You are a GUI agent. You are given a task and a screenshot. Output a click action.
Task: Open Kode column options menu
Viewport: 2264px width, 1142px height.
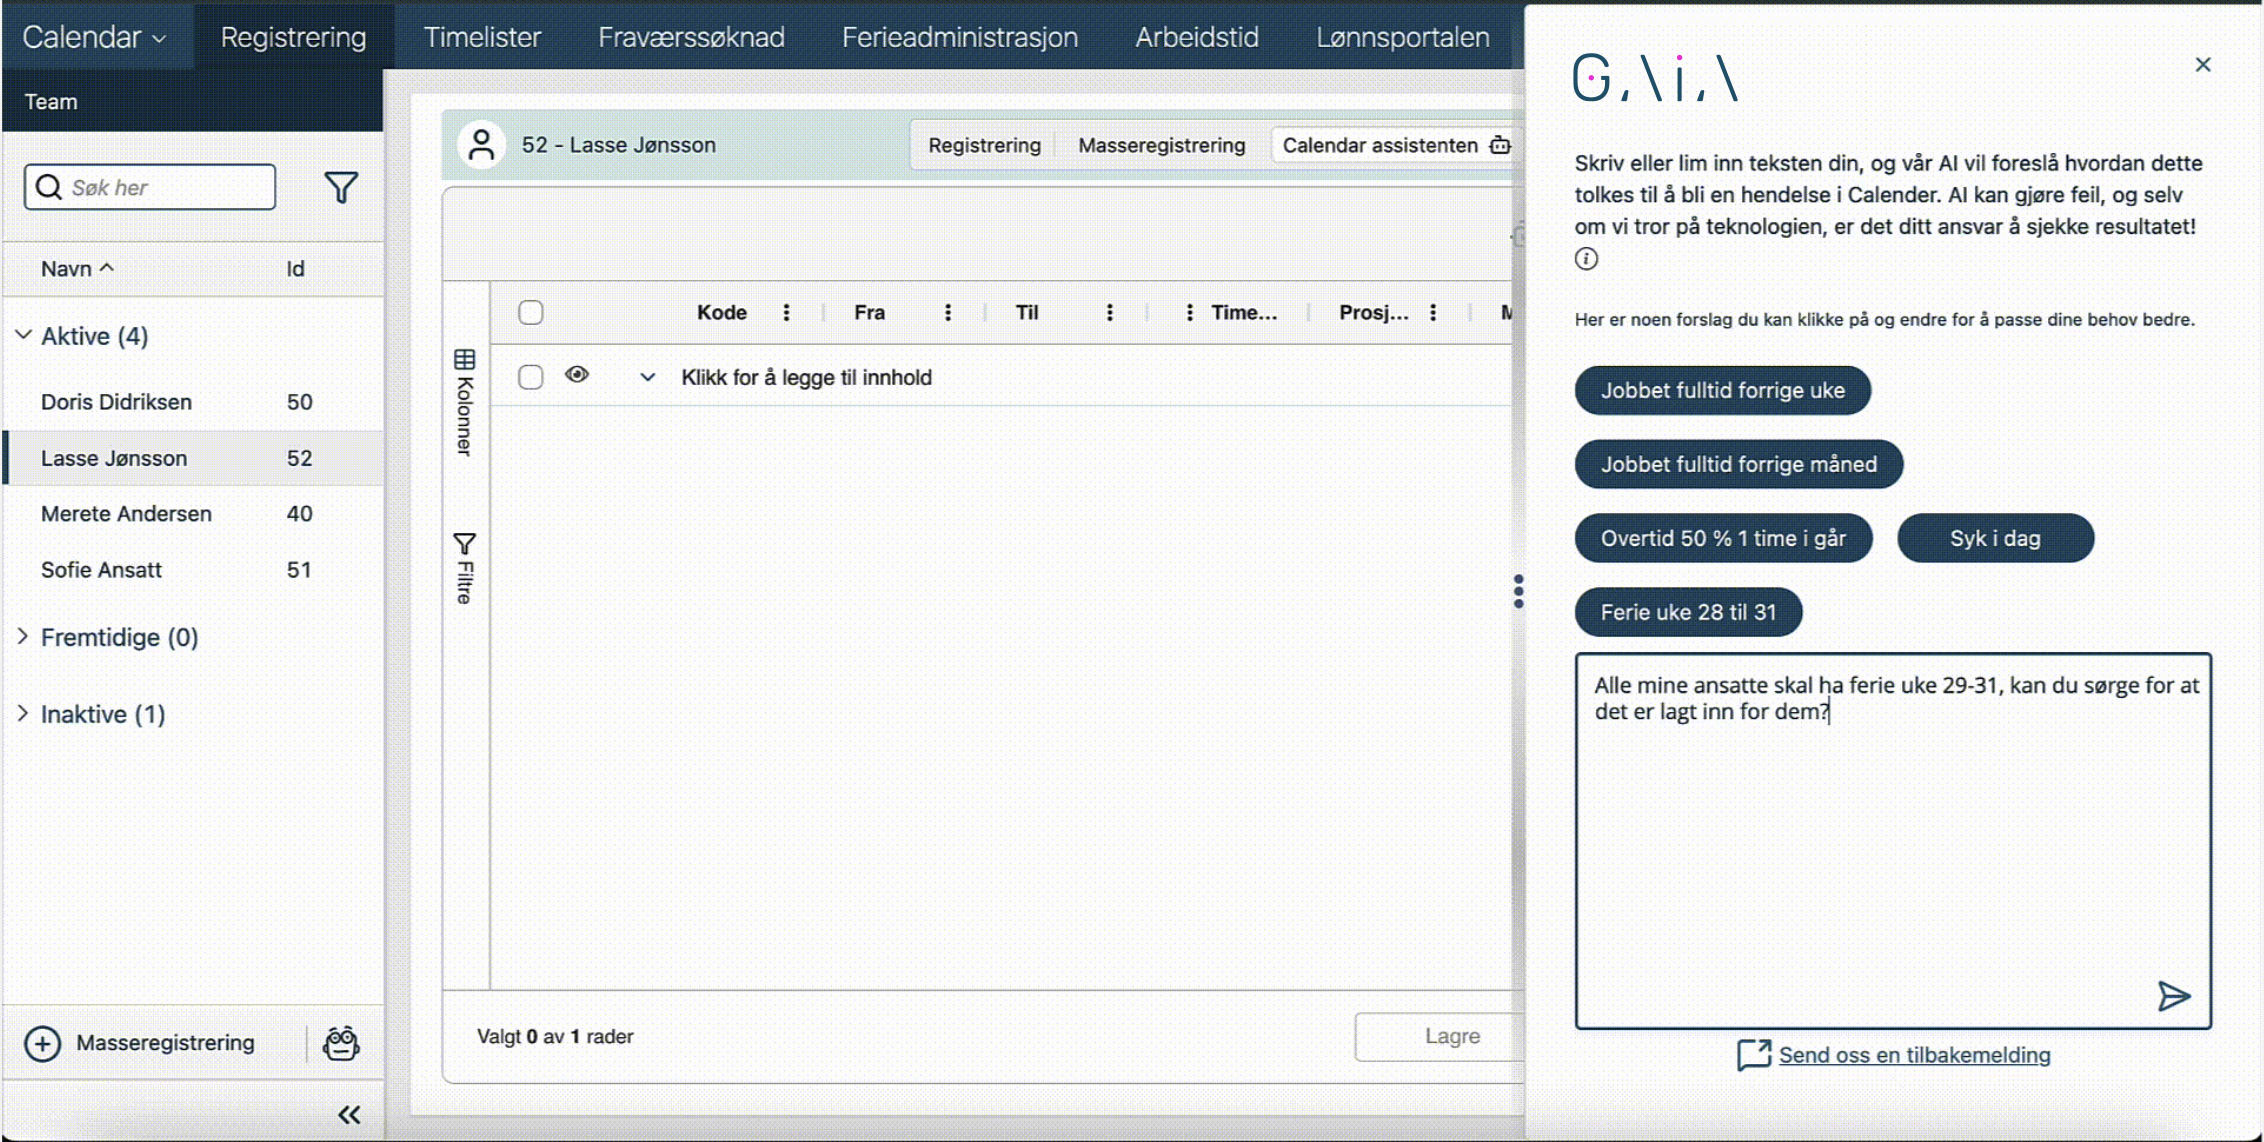[x=787, y=313]
